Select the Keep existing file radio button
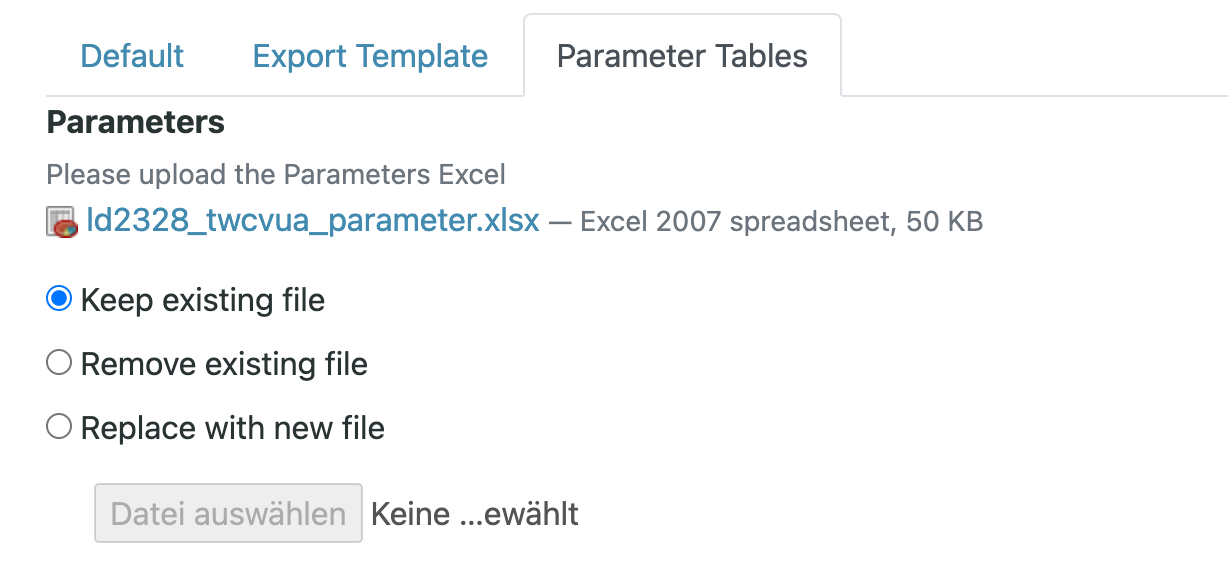This screenshot has height=568, width=1228. pos(59,299)
